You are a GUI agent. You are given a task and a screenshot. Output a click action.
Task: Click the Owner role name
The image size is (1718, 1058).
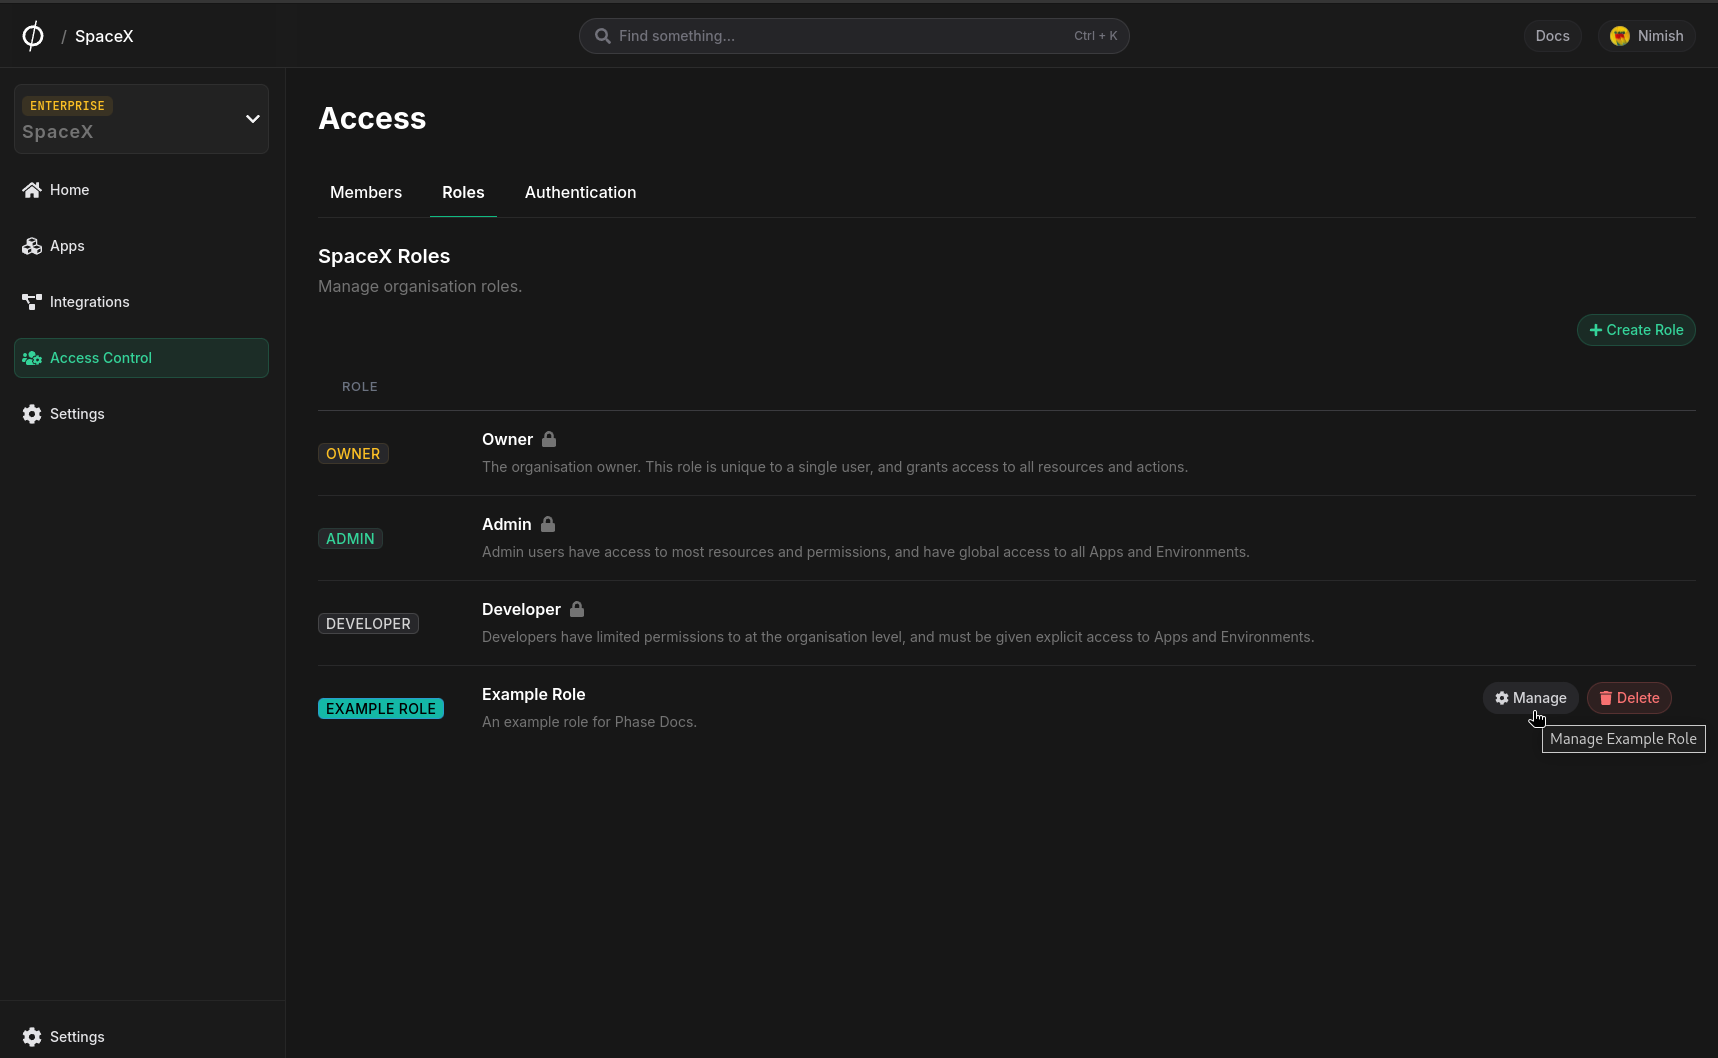tap(507, 439)
